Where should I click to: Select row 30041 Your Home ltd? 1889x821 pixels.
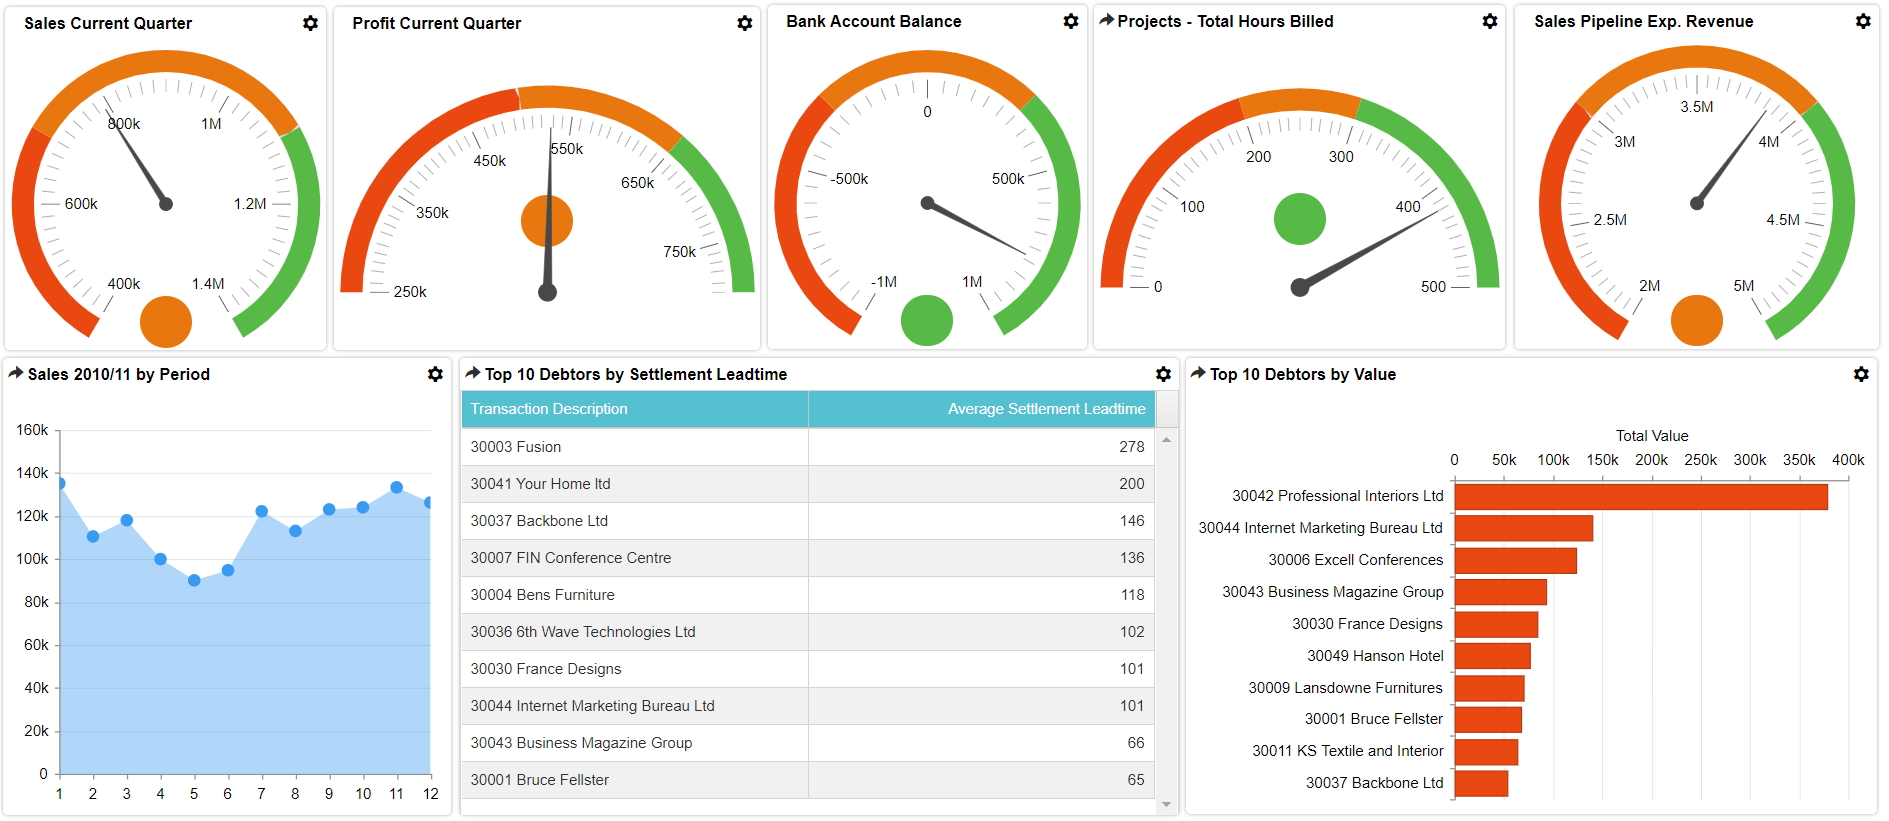tap(808, 484)
